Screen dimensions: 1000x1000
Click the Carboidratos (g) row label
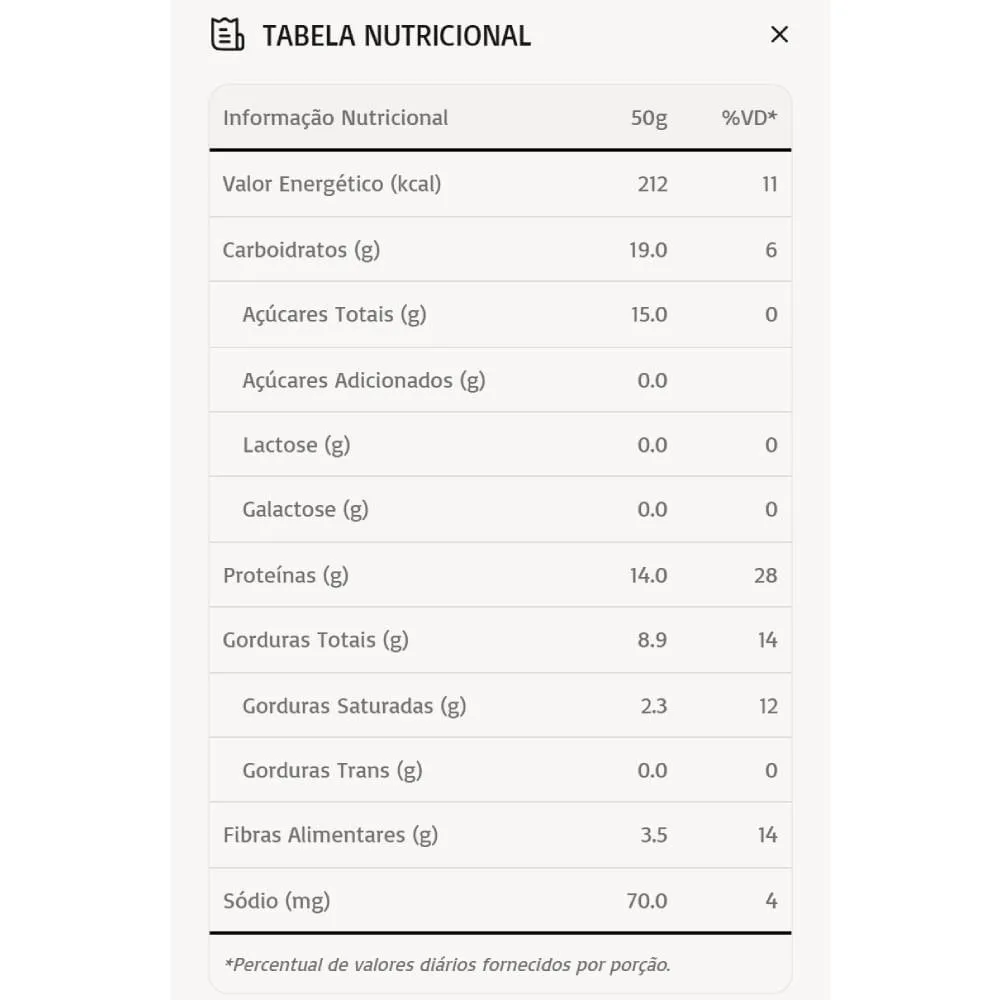point(301,250)
